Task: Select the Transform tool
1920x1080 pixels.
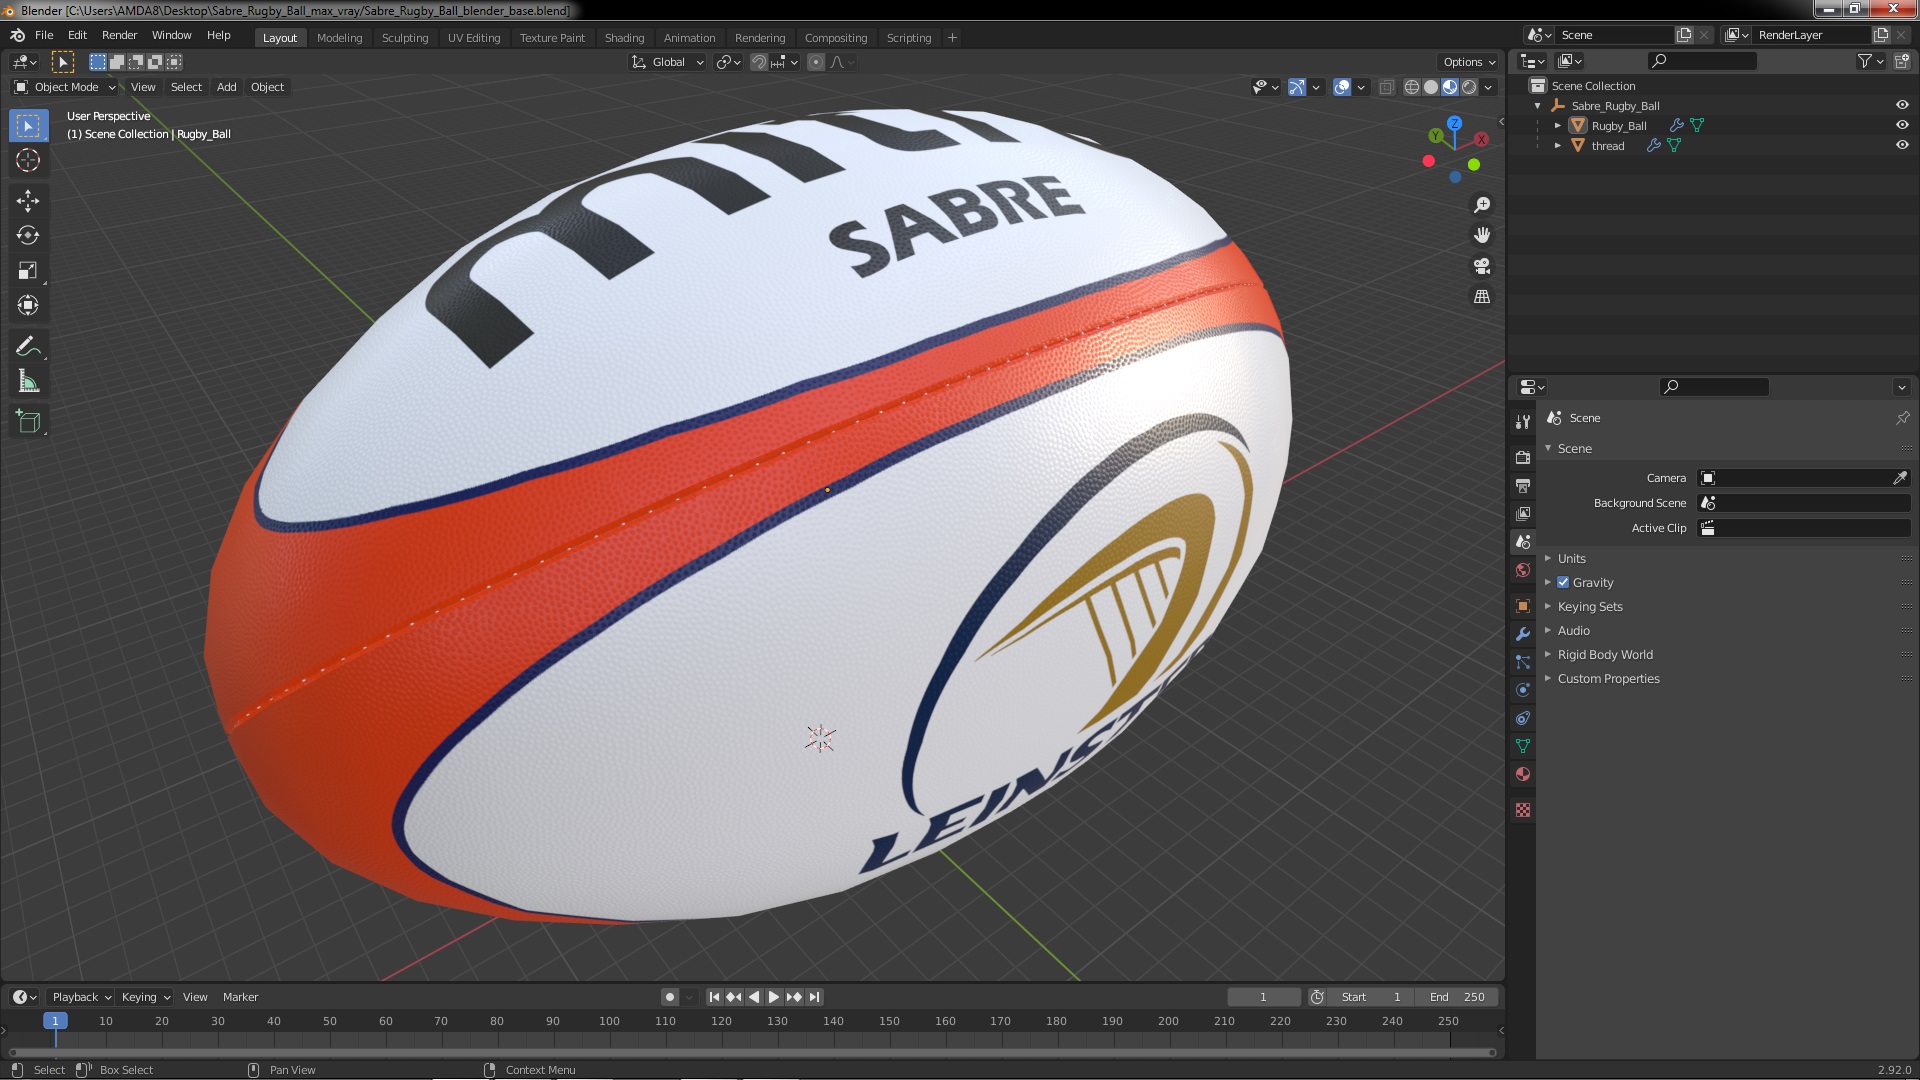Action: pyautogui.click(x=28, y=306)
